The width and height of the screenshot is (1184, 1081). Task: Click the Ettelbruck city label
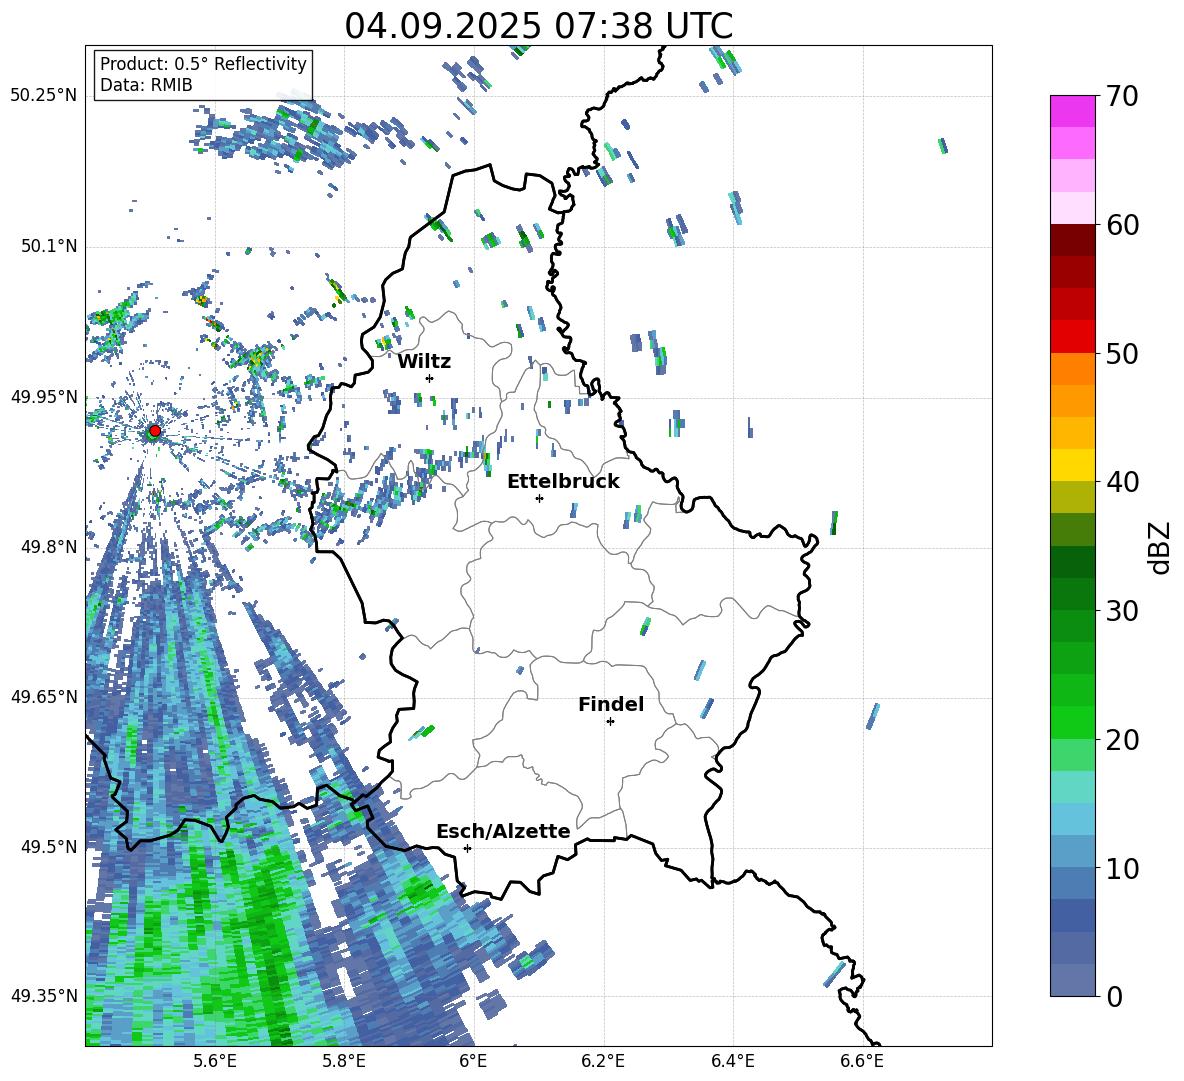tap(563, 482)
